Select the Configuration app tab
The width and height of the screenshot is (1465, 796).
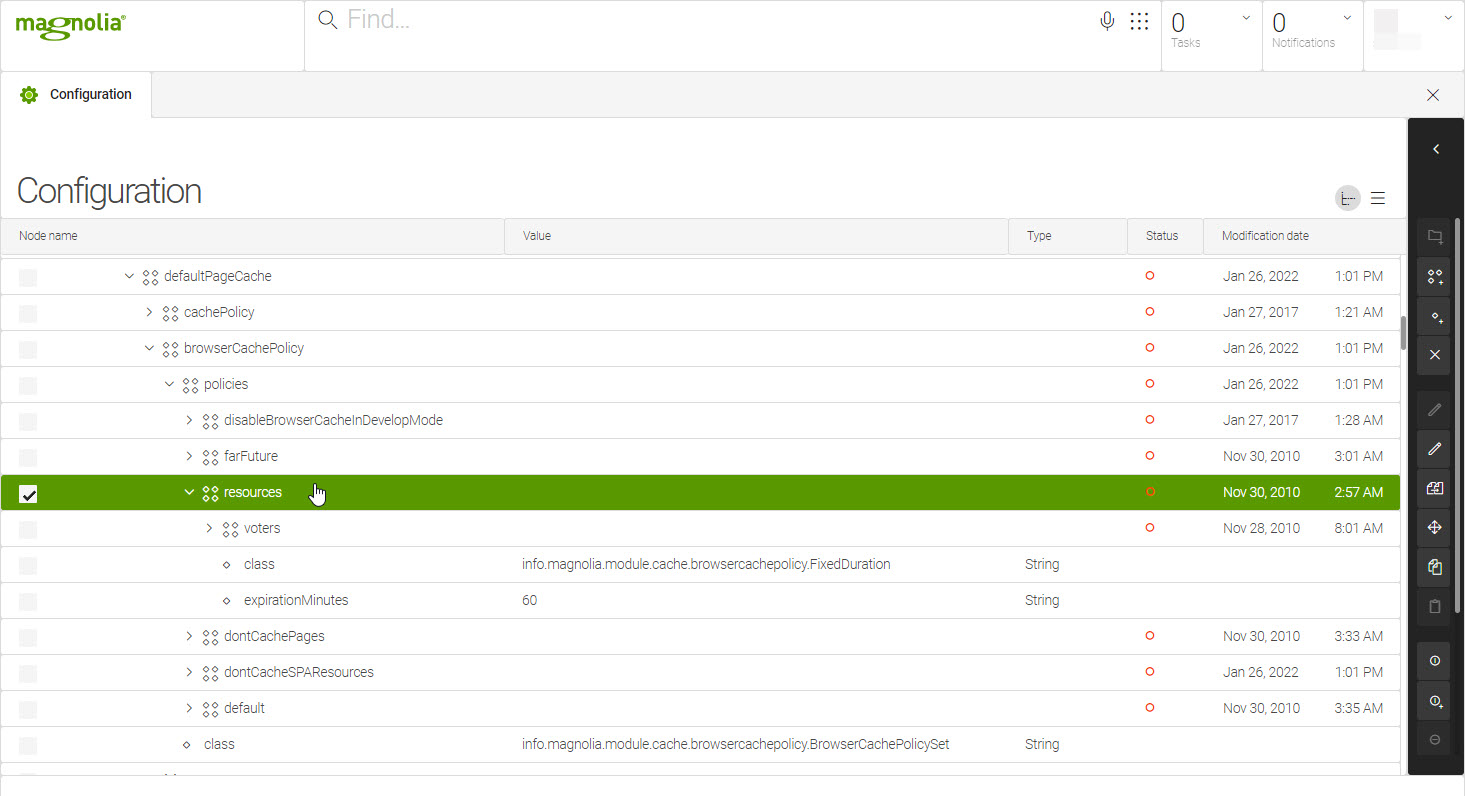coord(76,95)
